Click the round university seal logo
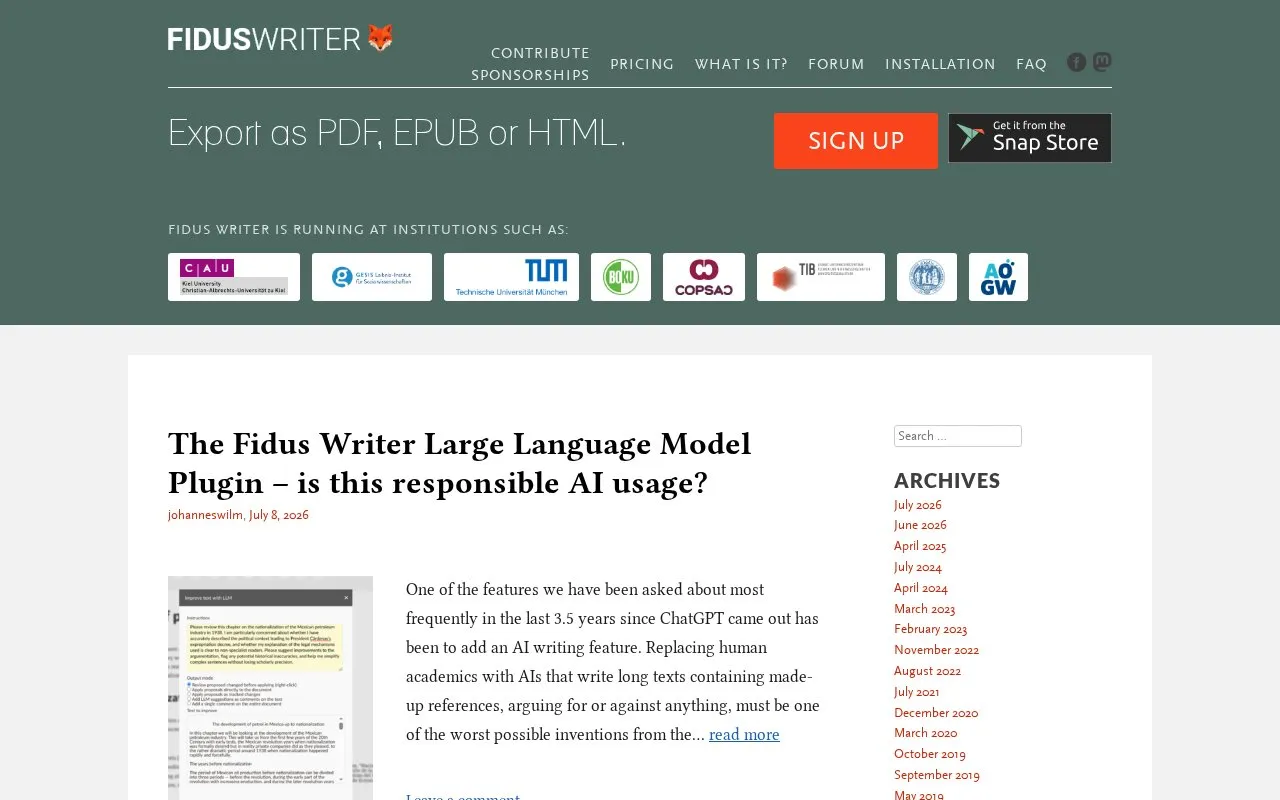This screenshot has width=1280, height=800. point(927,277)
